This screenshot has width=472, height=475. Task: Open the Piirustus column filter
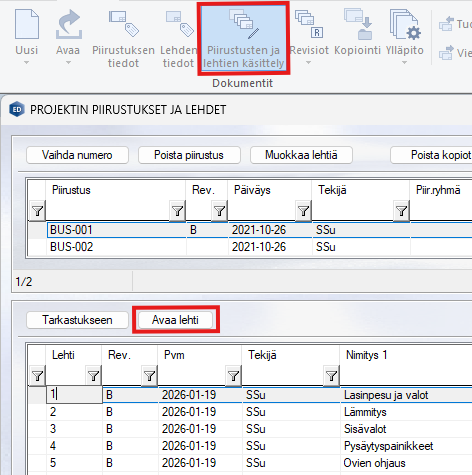pyautogui.click(x=177, y=211)
